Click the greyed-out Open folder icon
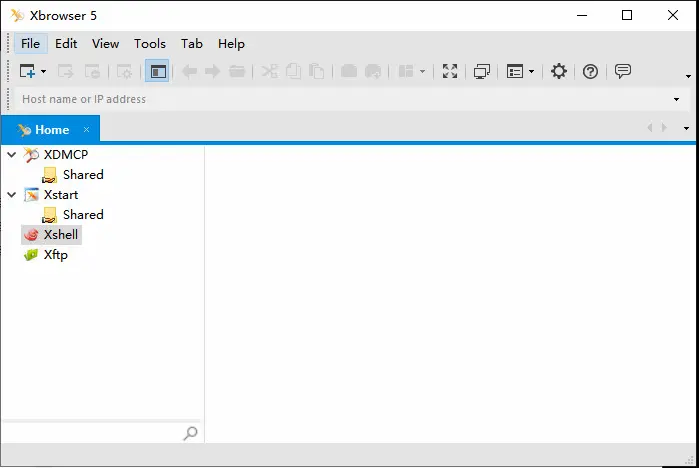The height and width of the screenshot is (468, 699). coord(237,71)
